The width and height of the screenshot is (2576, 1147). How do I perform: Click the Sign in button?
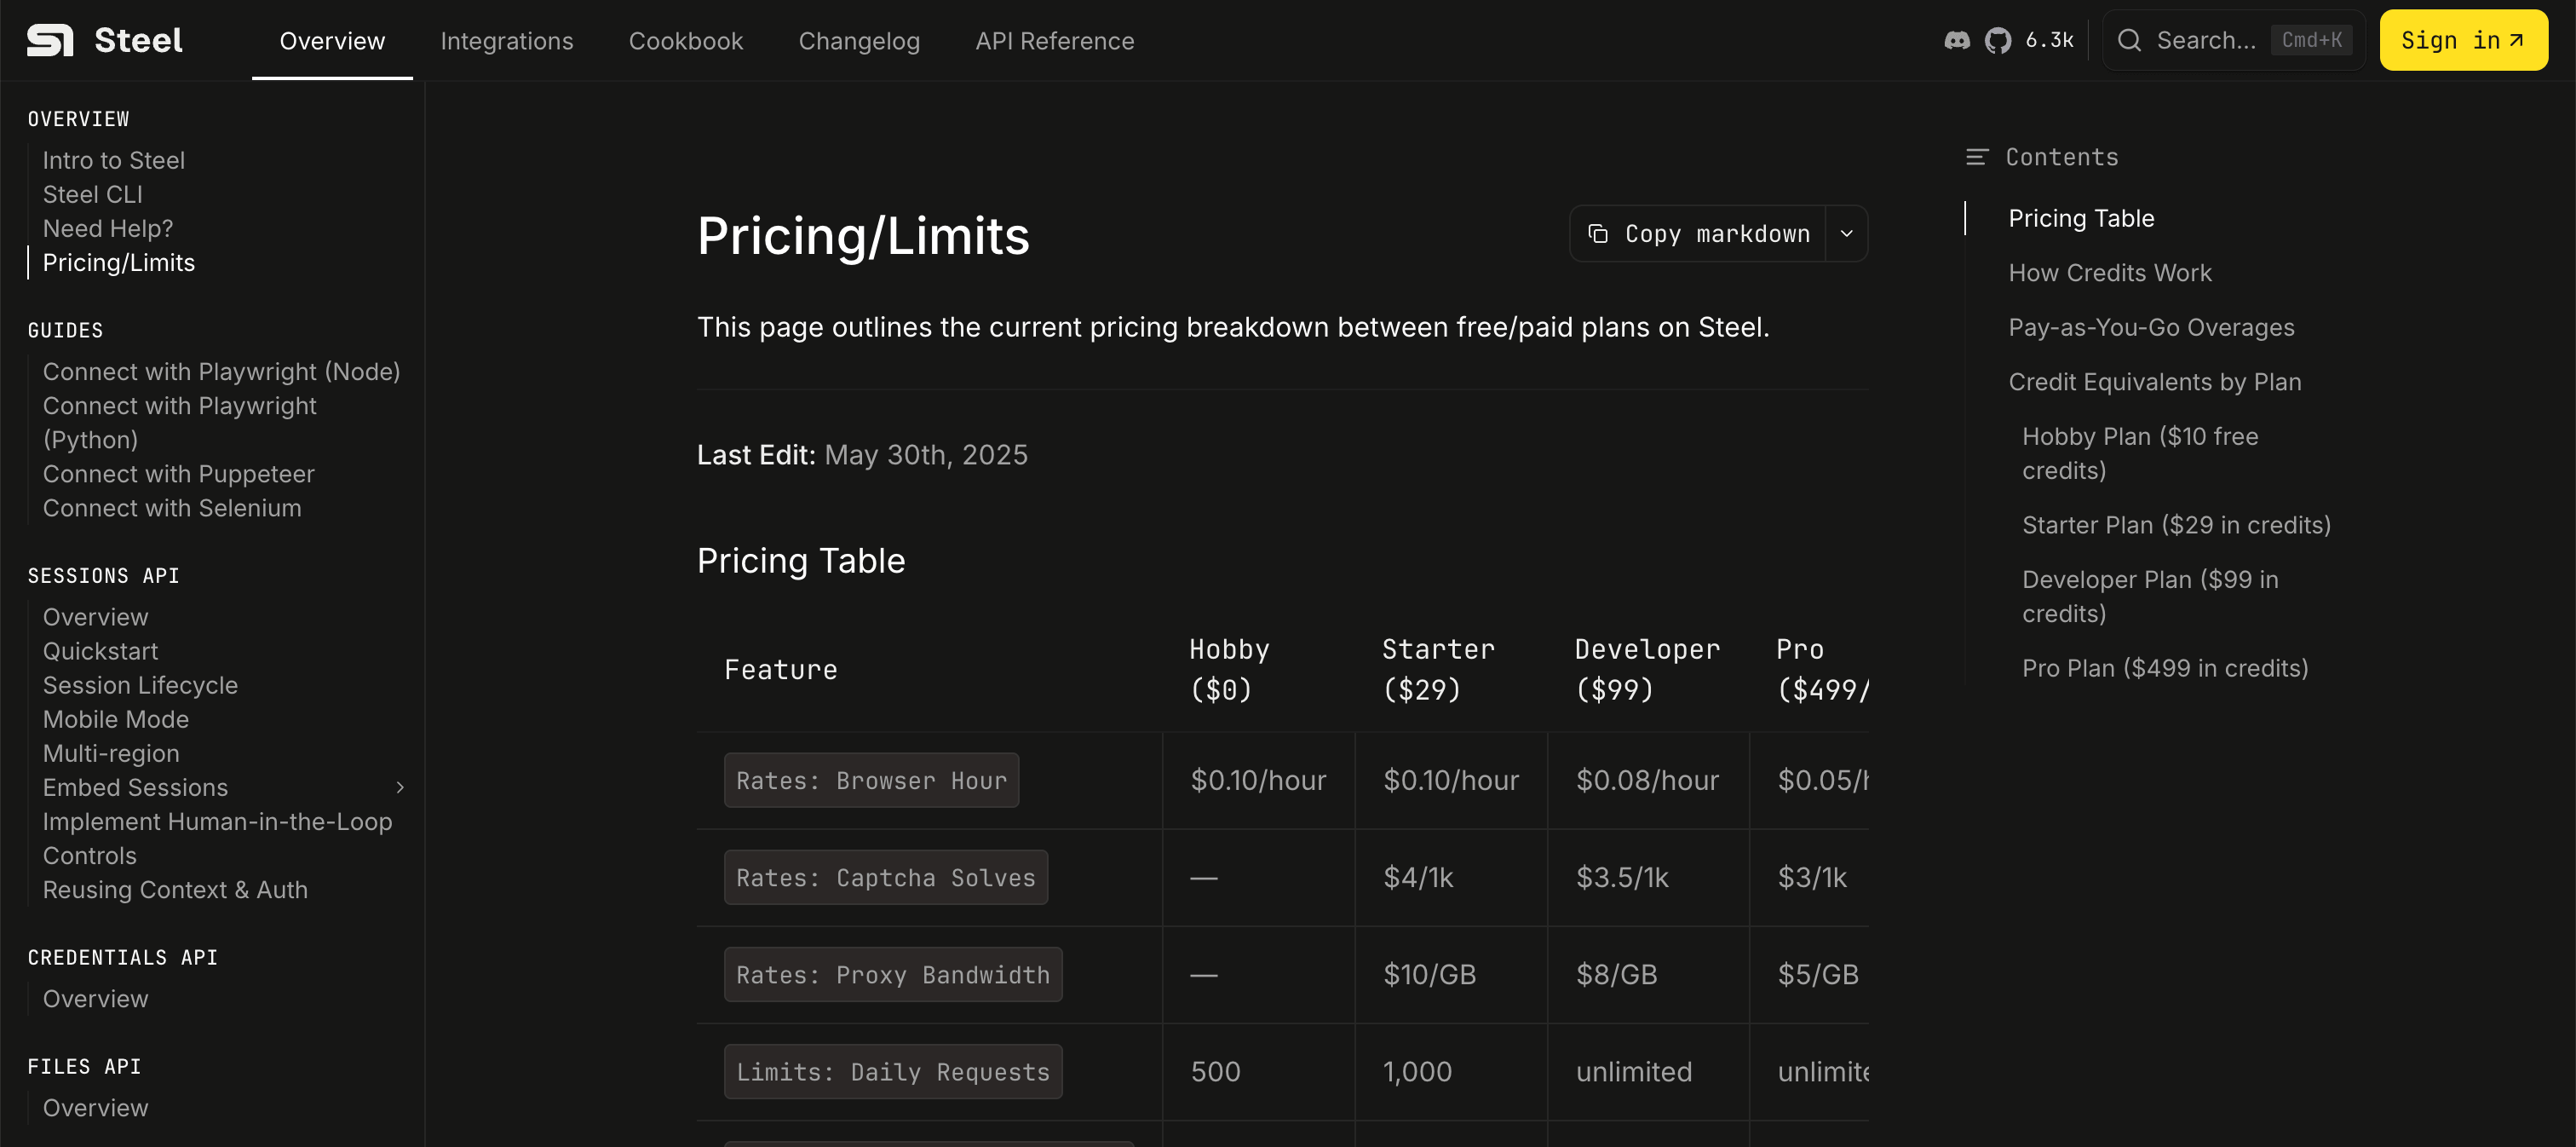pyautogui.click(x=2463, y=40)
